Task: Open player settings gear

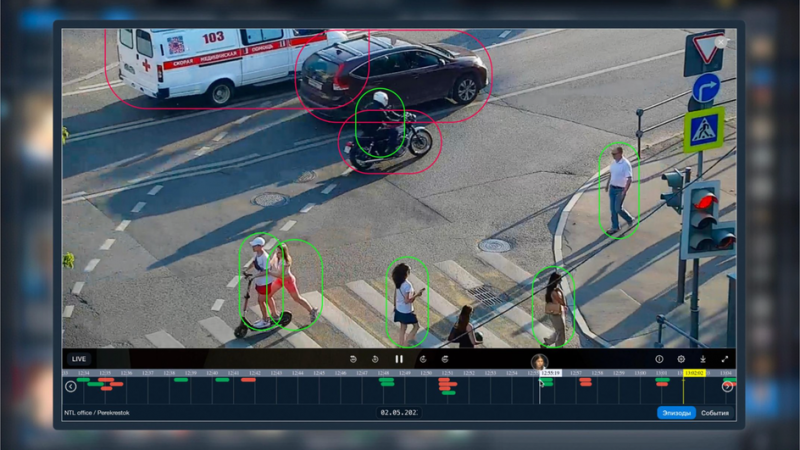Action: click(681, 359)
